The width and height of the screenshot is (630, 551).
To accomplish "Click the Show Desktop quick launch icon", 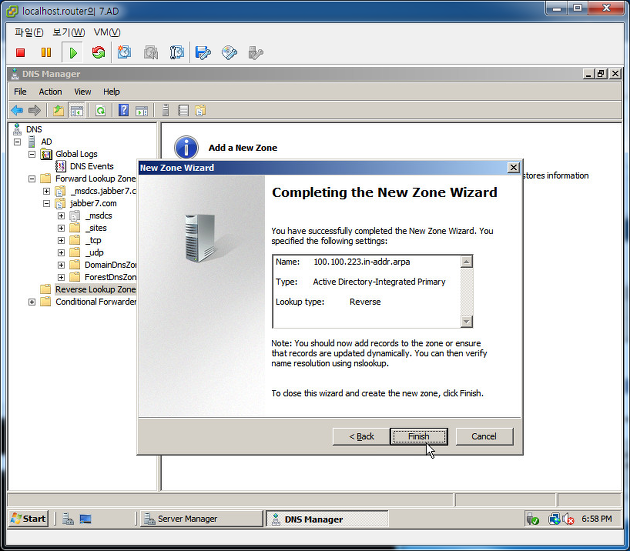I will coord(85,519).
